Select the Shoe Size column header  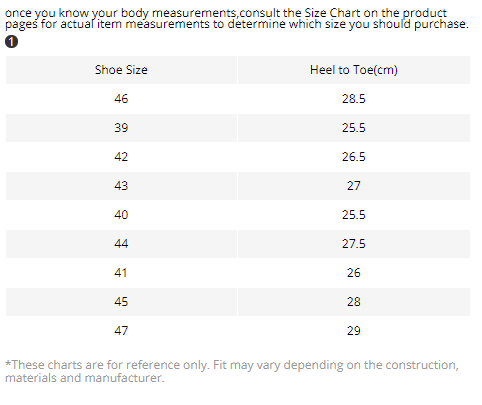(x=121, y=70)
